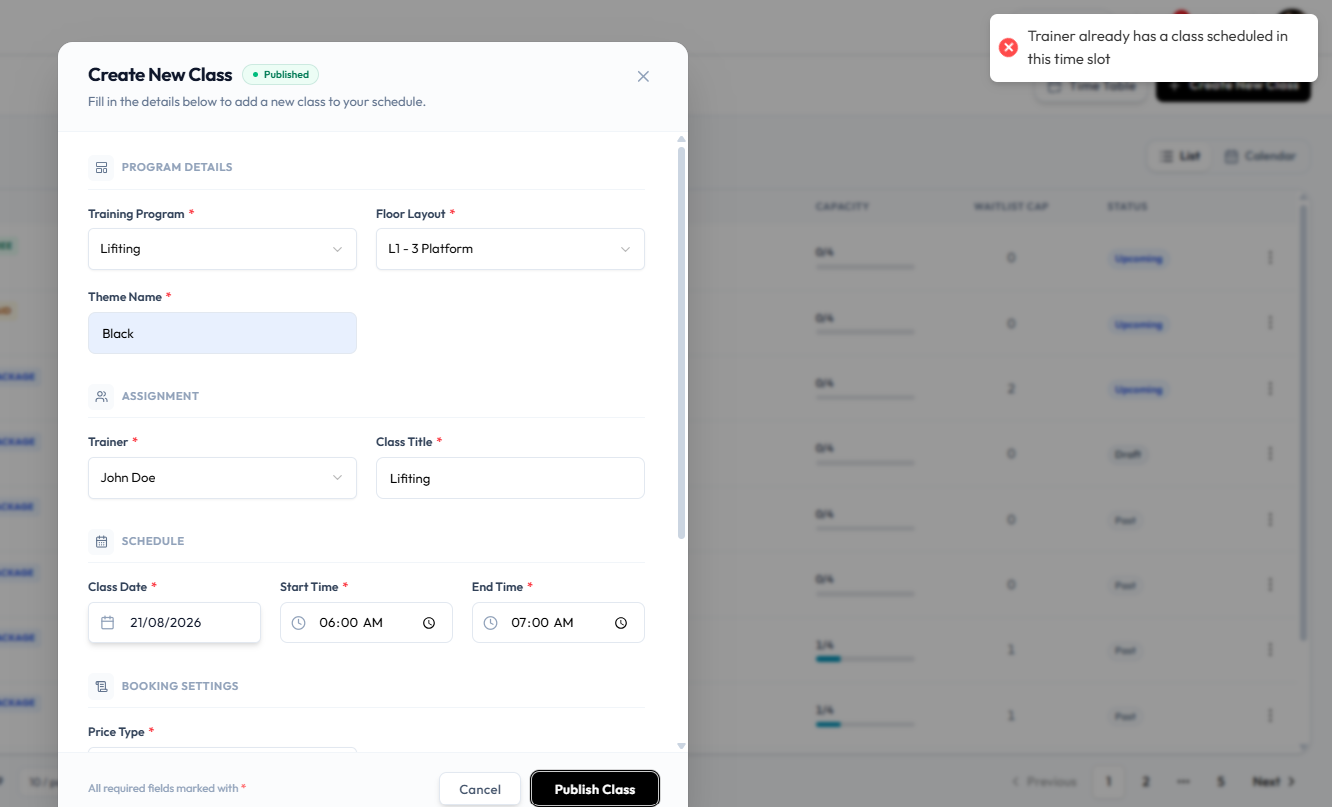Viewport: 1332px width, 807px height.
Task: Click the Class Title input field
Action: (x=510, y=478)
